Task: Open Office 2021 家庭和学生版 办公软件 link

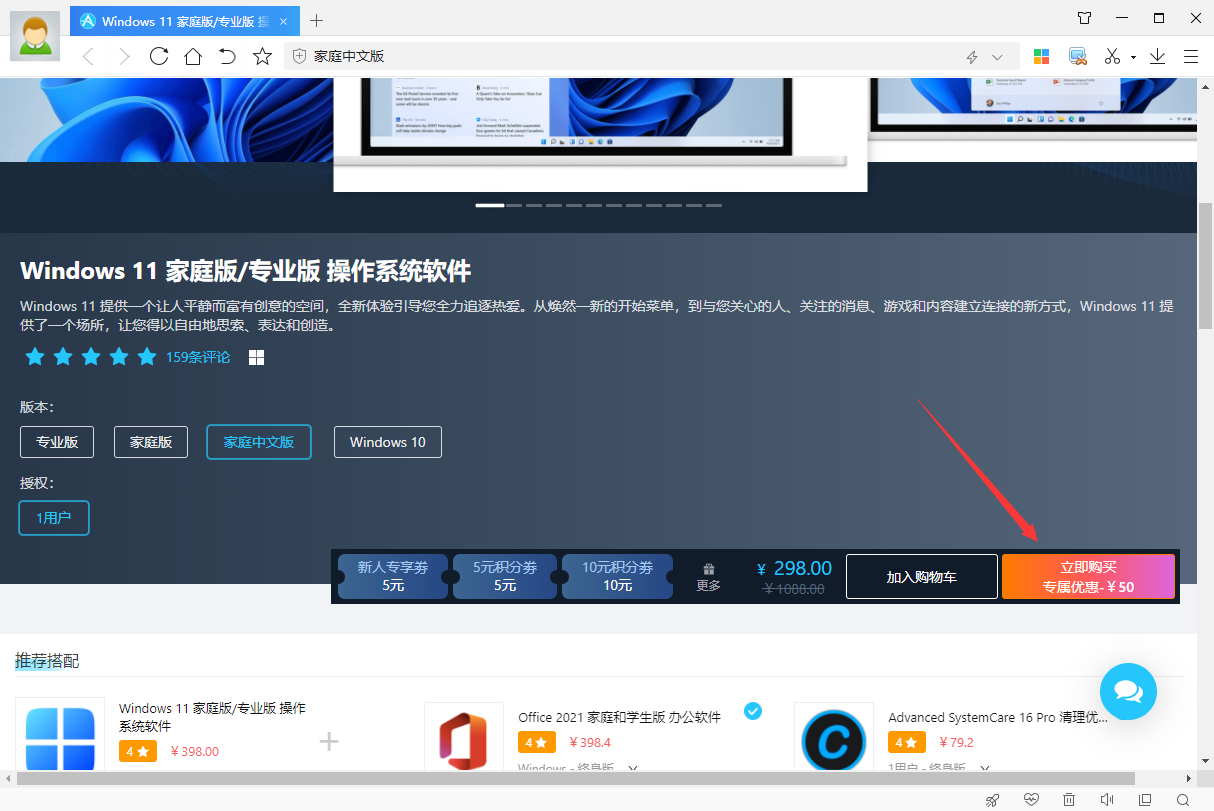Action: 620,717
